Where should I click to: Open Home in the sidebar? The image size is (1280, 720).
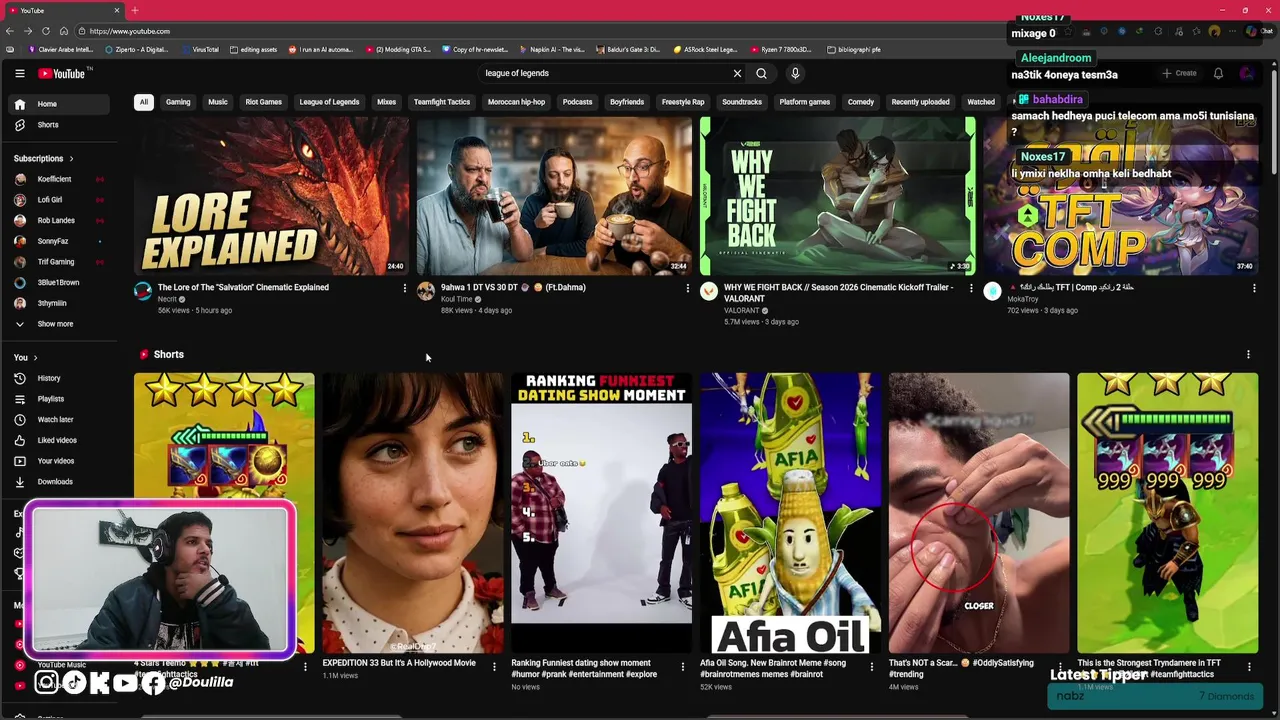[61, 104]
